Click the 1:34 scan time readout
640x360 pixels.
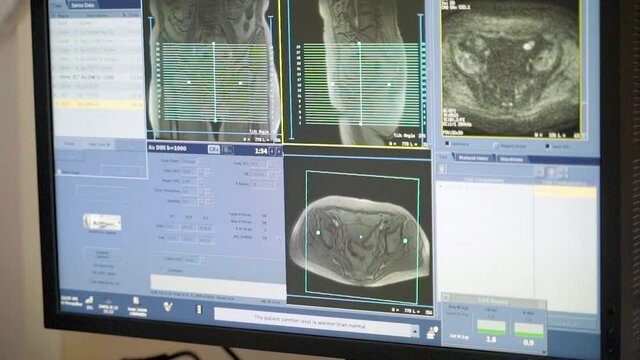pos(261,151)
